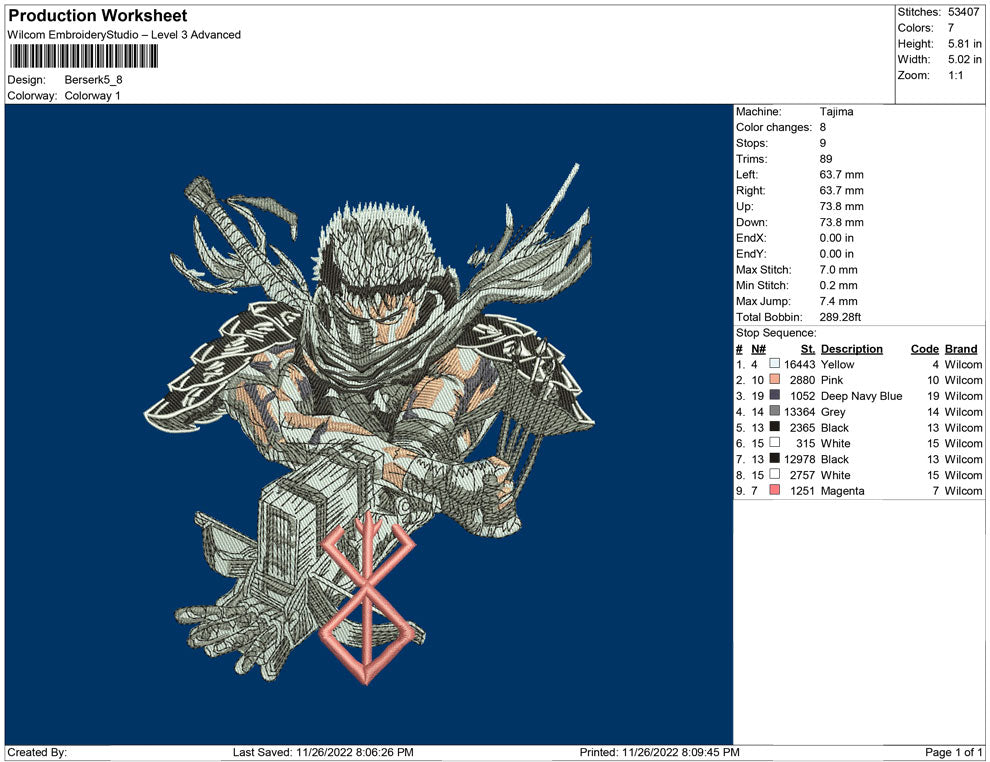Viewport: 990px width, 762px height.
Task: Select the Grey thread color swatch
Action: click(775, 412)
